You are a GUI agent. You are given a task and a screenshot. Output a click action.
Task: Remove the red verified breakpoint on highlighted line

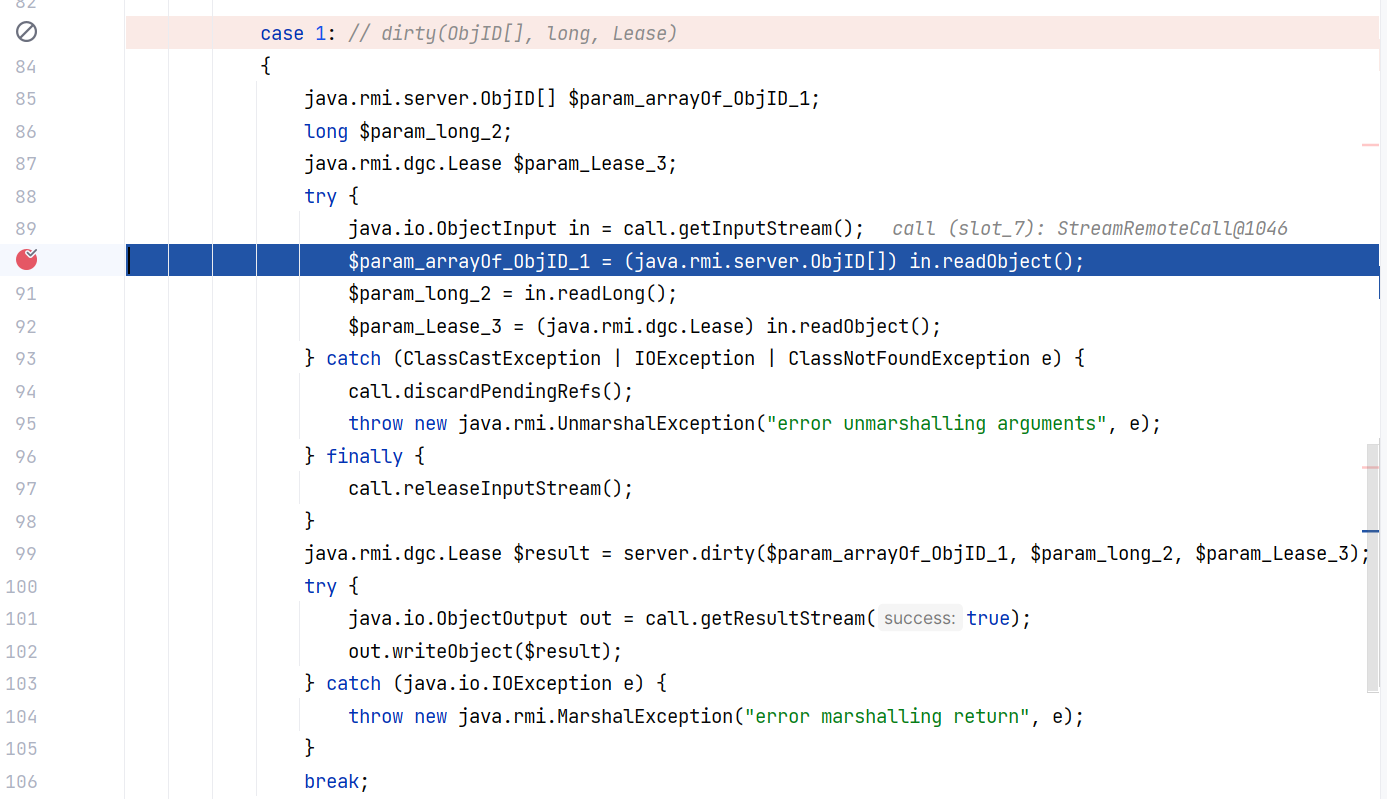[27, 261]
